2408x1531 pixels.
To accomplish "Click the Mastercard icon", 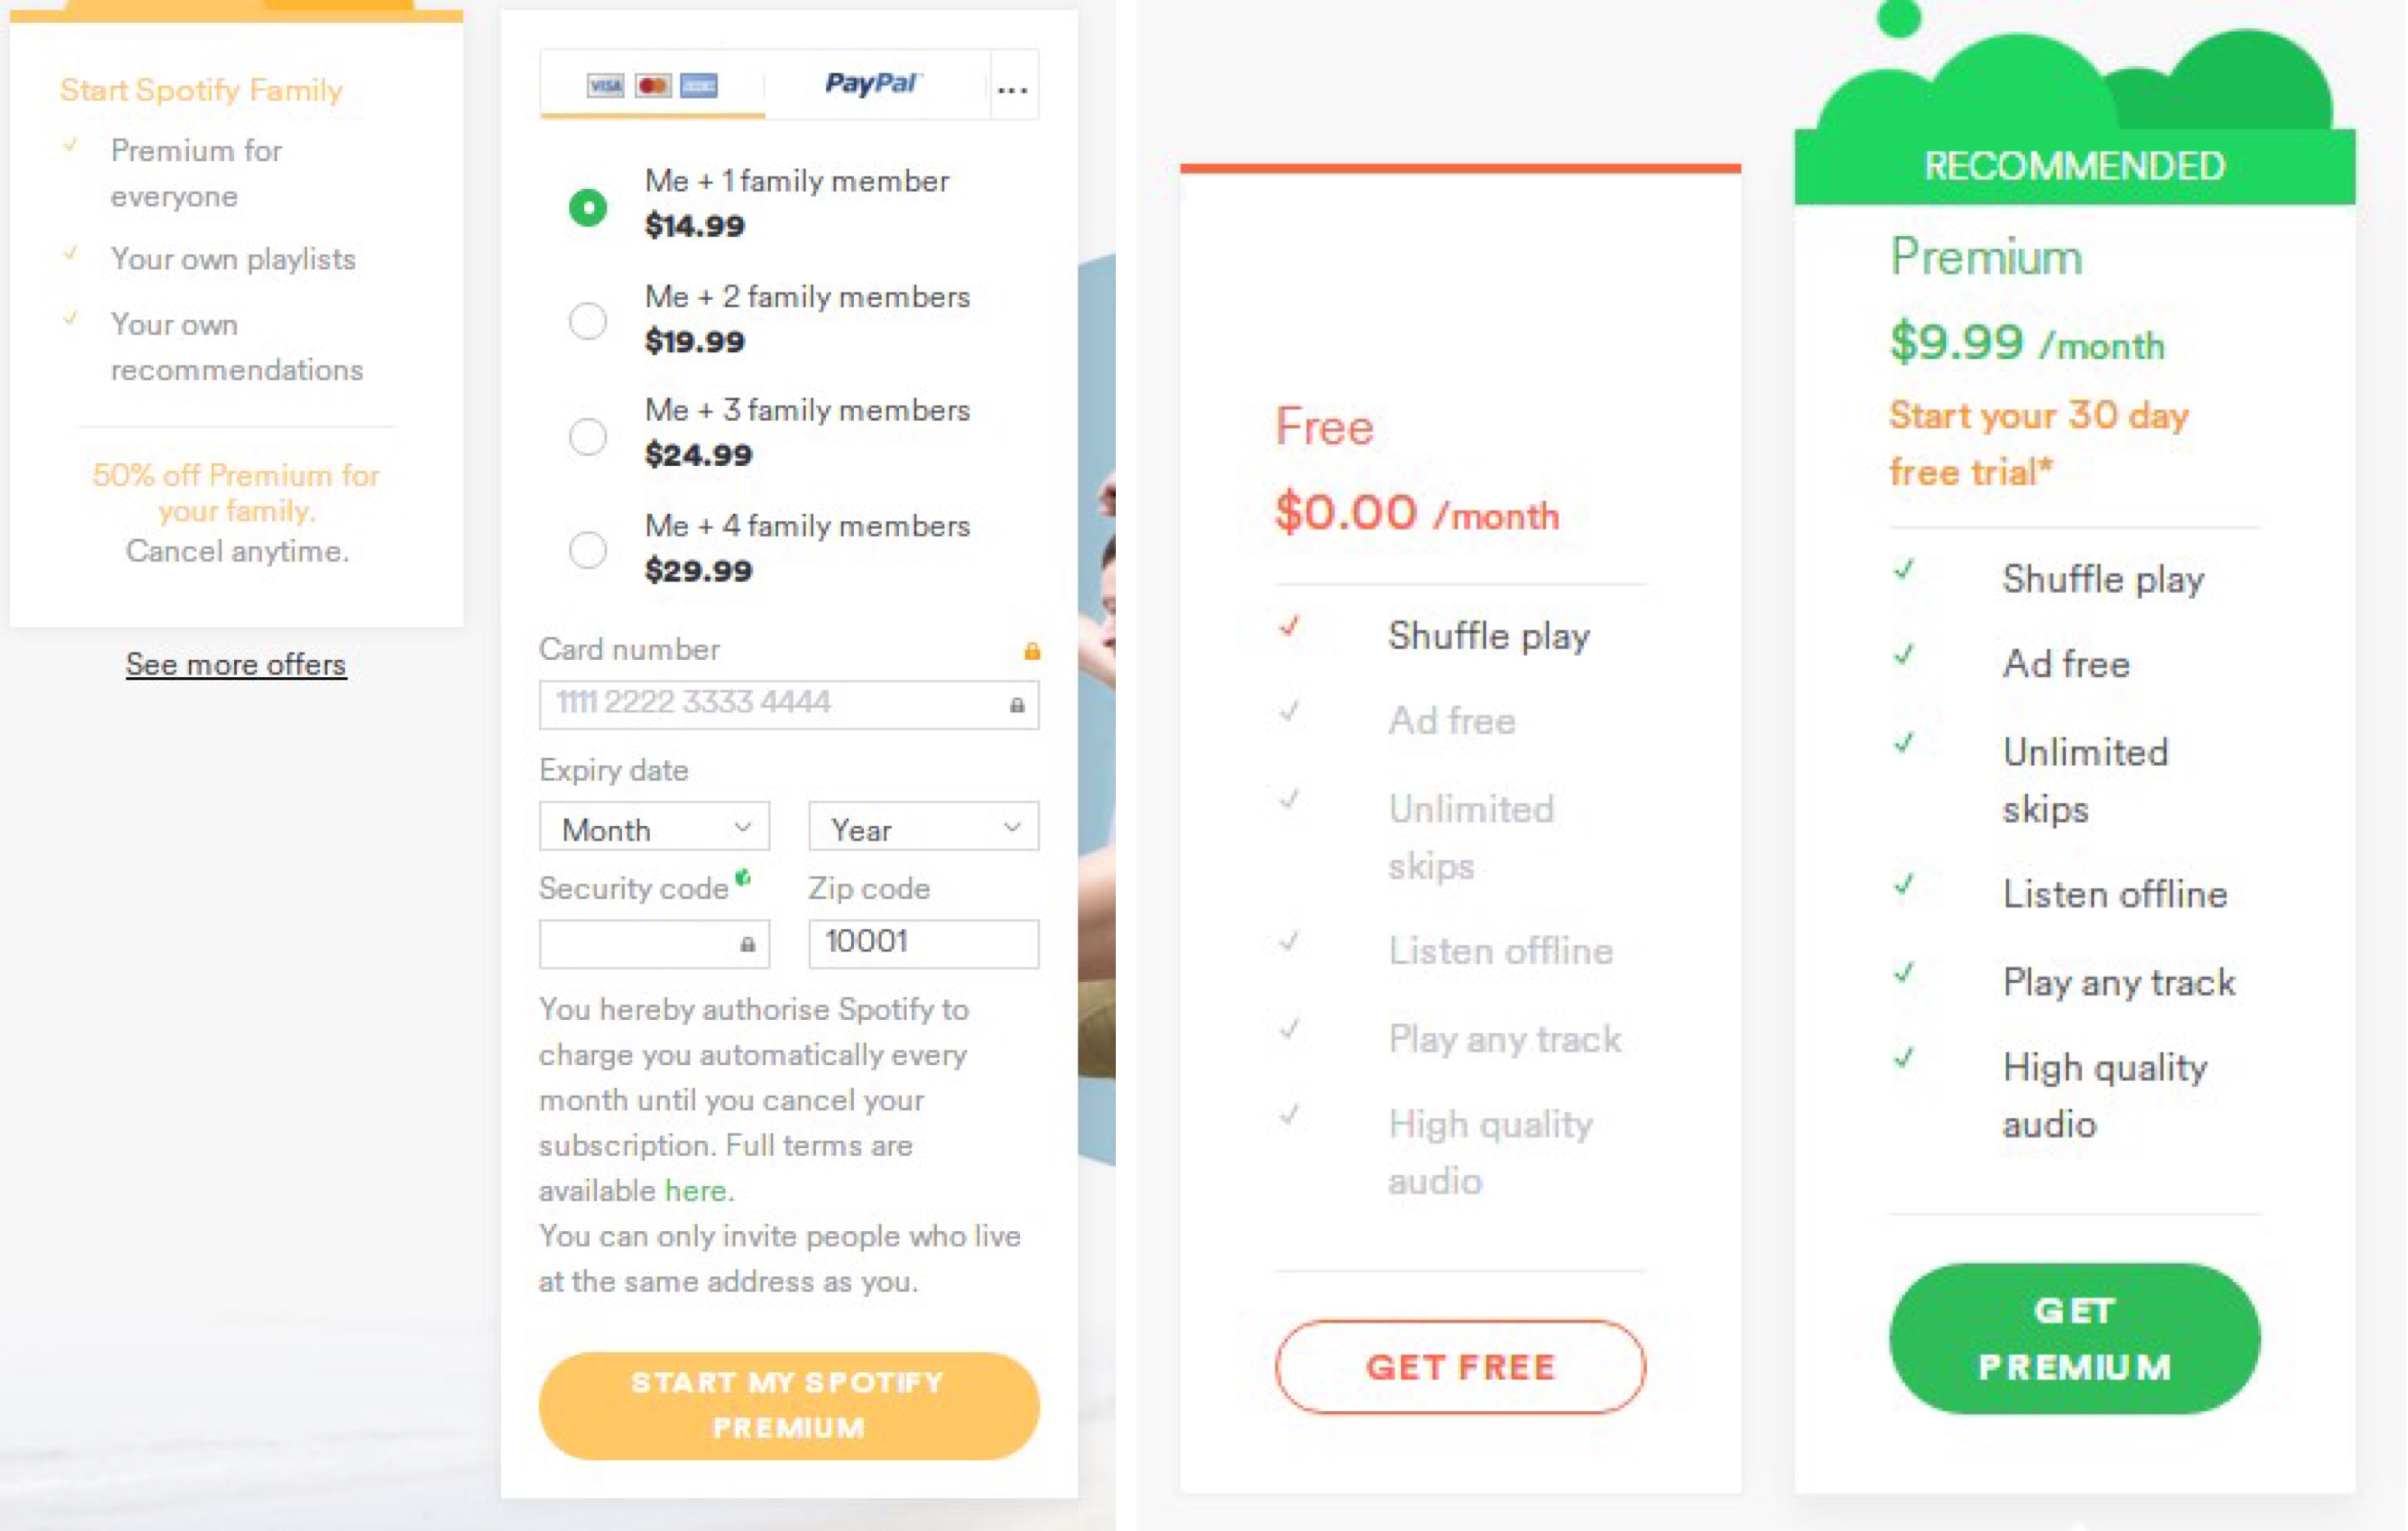I will 652,86.
